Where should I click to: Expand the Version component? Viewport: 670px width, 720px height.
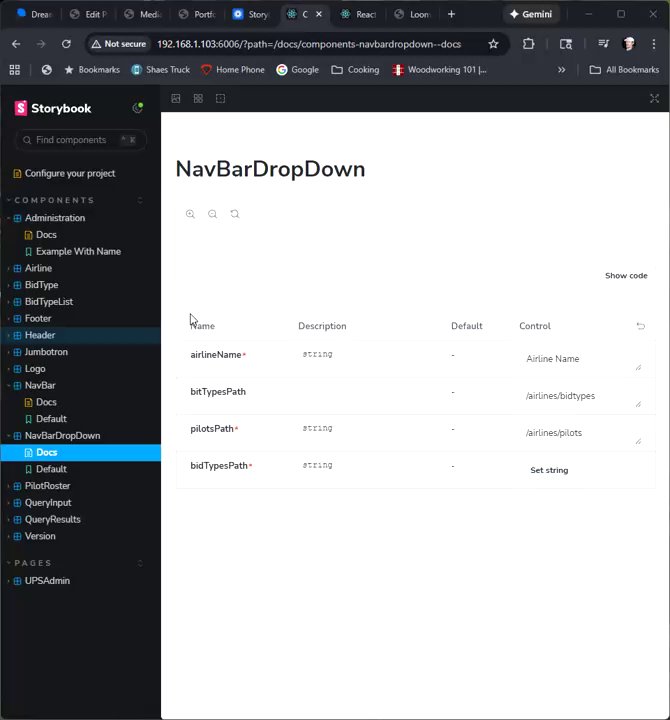40,536
